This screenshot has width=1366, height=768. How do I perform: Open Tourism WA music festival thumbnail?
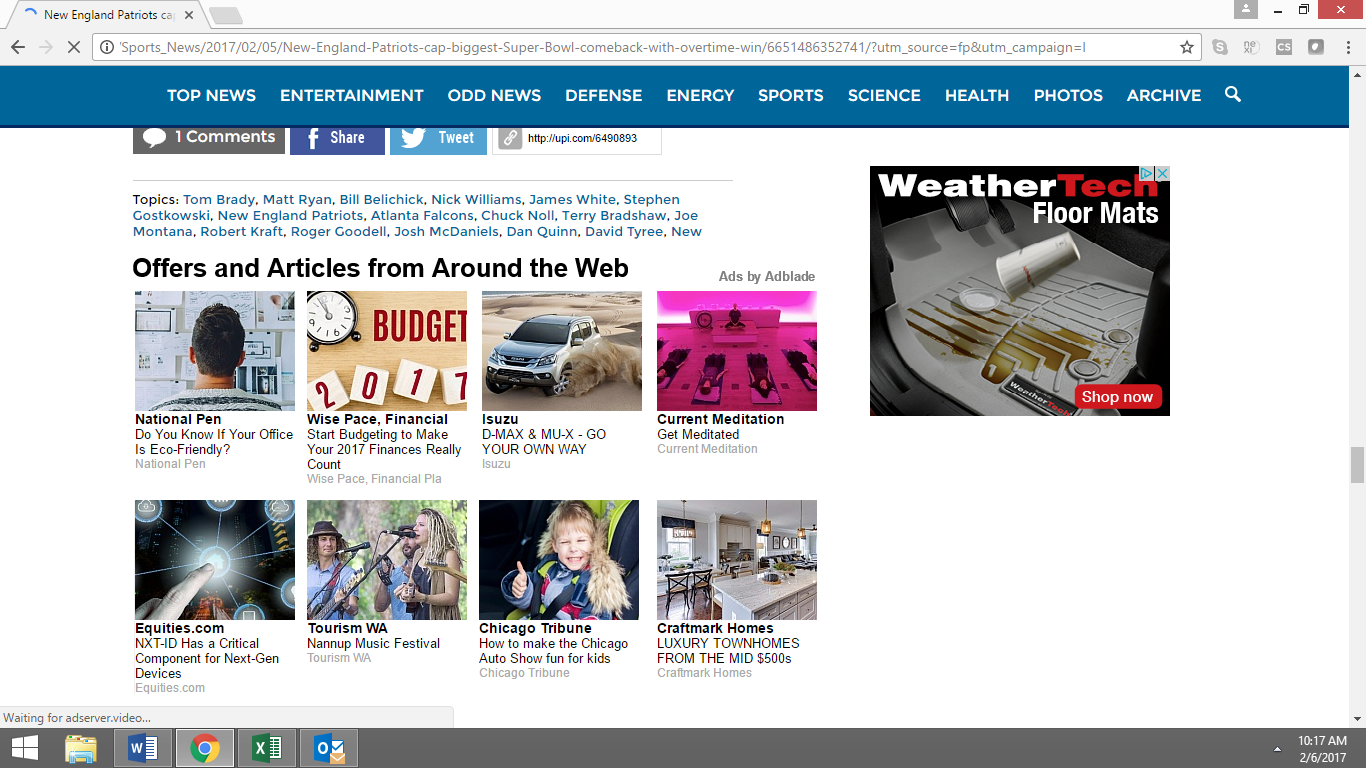(387, 560)
